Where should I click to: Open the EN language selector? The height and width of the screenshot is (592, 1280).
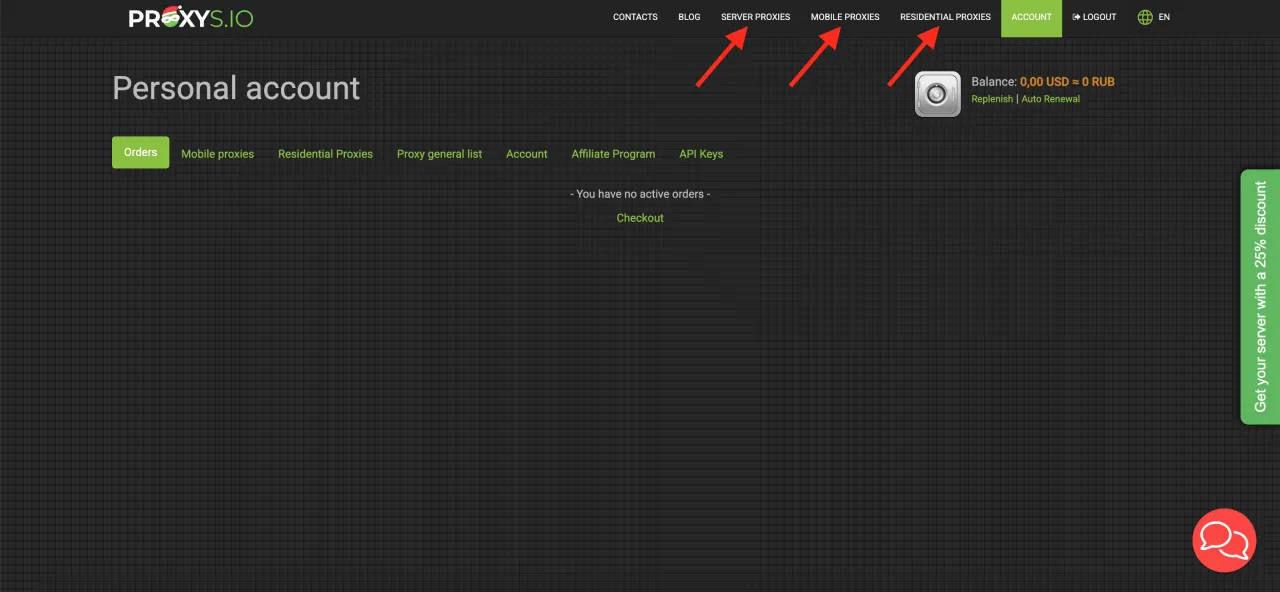(1164, 17)
